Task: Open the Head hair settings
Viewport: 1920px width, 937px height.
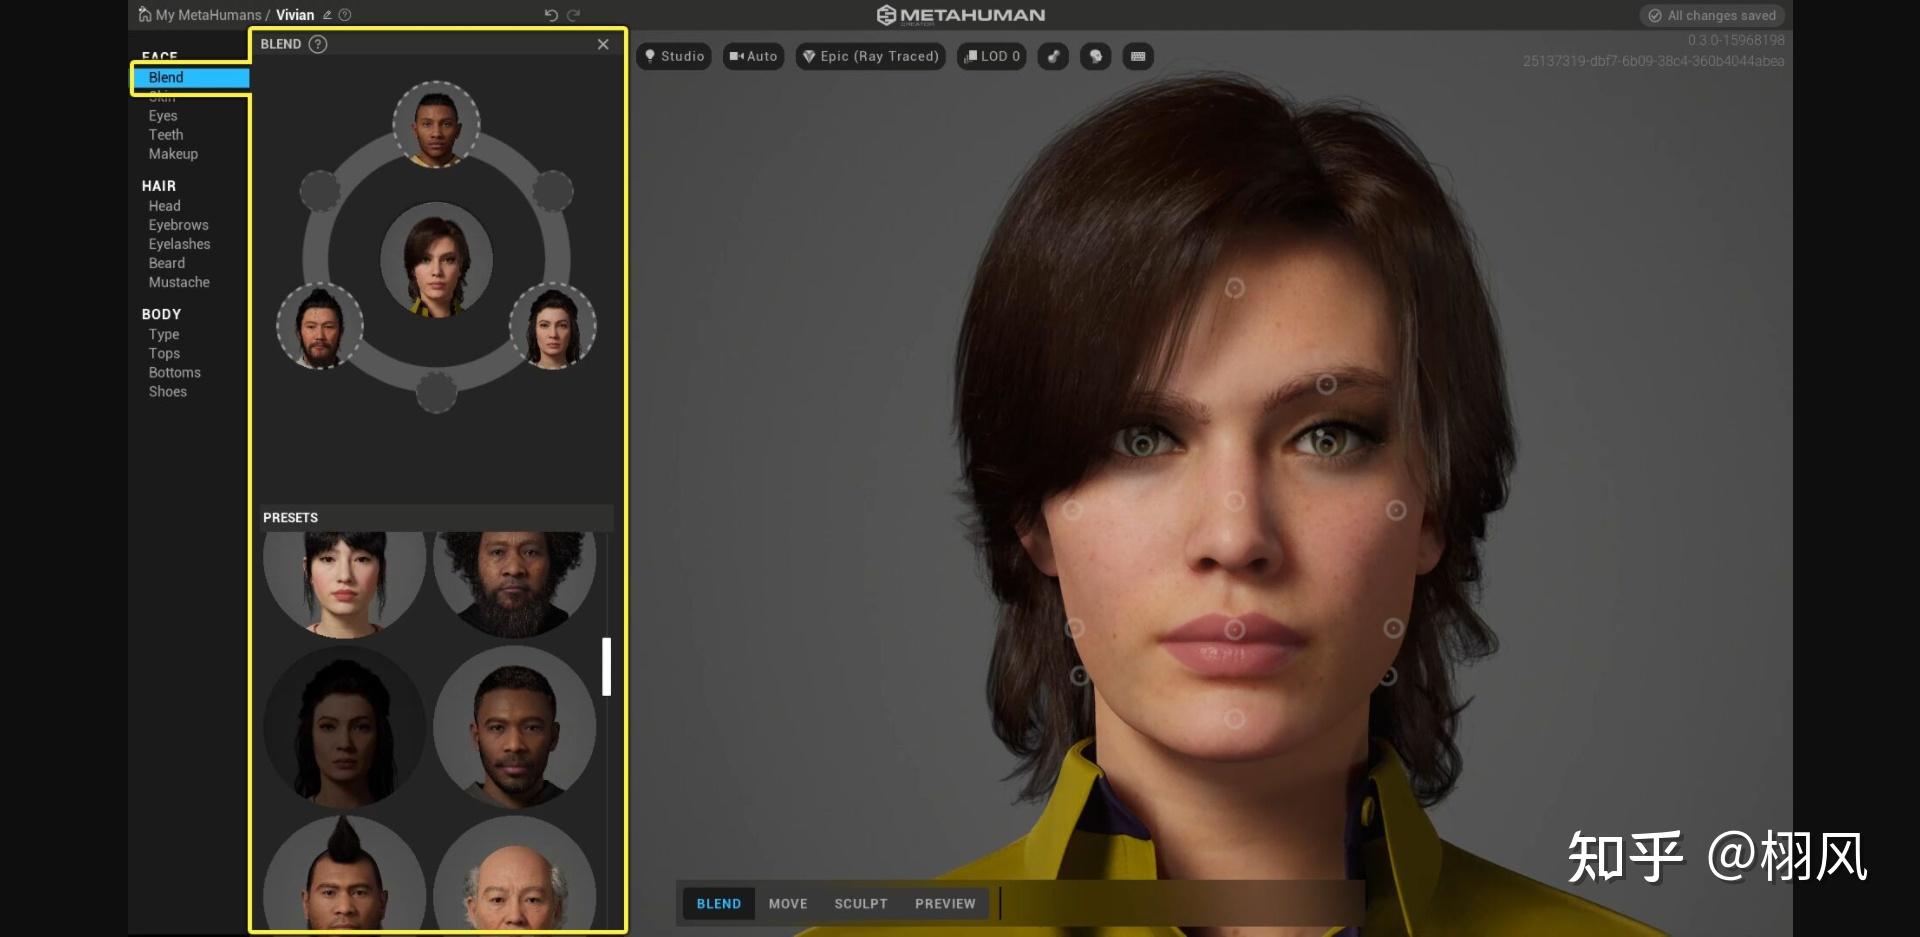Action: pyautogui.click(x=165, y=206)
